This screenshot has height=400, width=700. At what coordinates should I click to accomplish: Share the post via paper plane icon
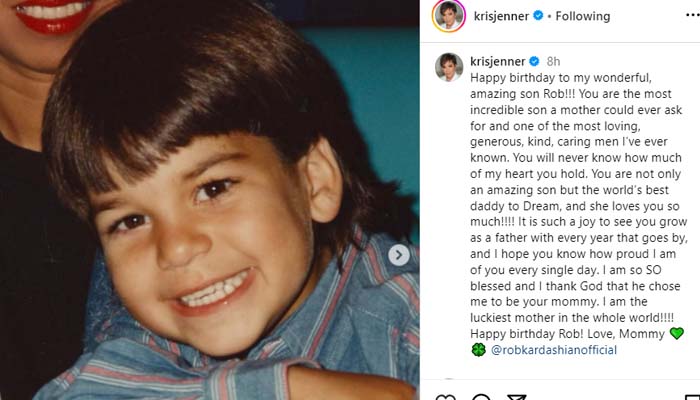tap(515, 397)
